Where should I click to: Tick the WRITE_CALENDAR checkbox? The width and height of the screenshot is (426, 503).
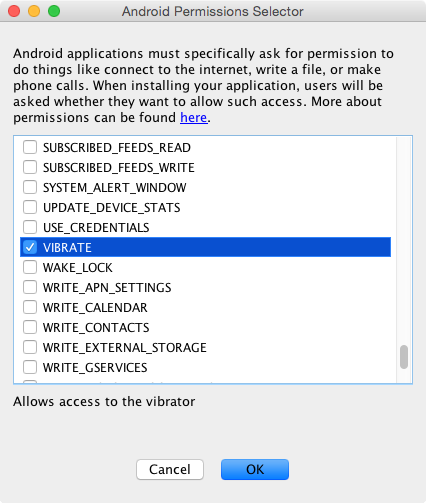point(30,307)
